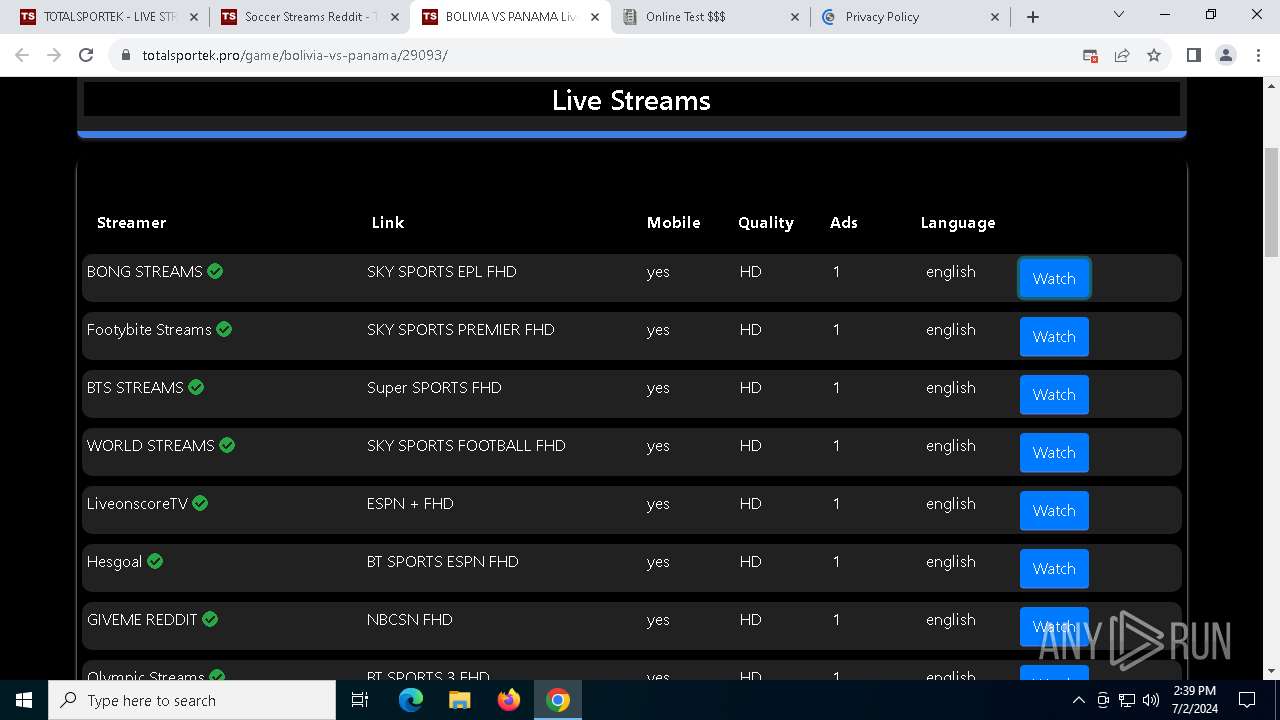The image size is (1280, 720).
Task: Share this page icon in address bar
Action: click(x=1122, y=55)
